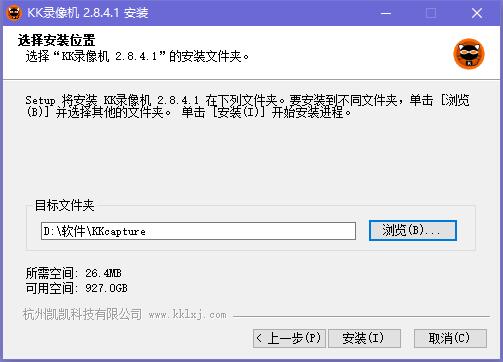Click the destination folder path field

pyautogui.click(x=198, y=231)
